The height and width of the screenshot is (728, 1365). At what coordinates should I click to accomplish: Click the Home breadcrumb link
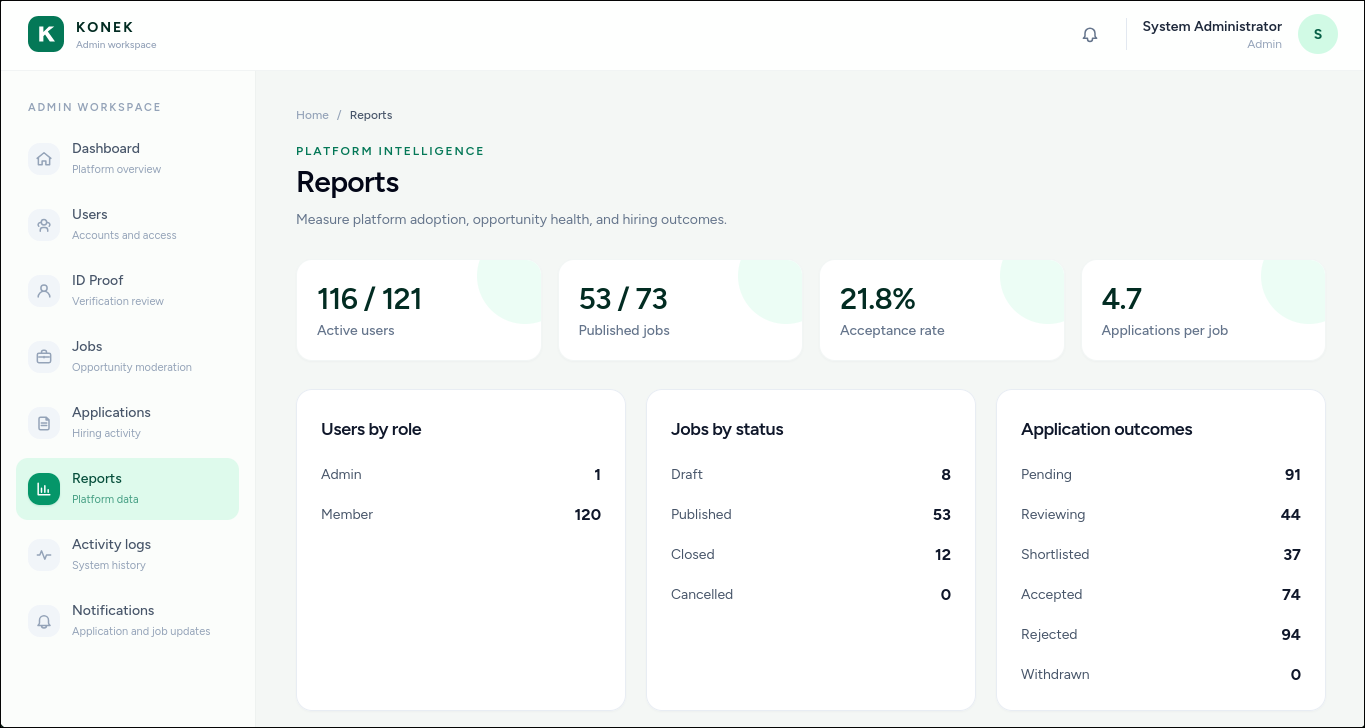[x=312, y=115]
